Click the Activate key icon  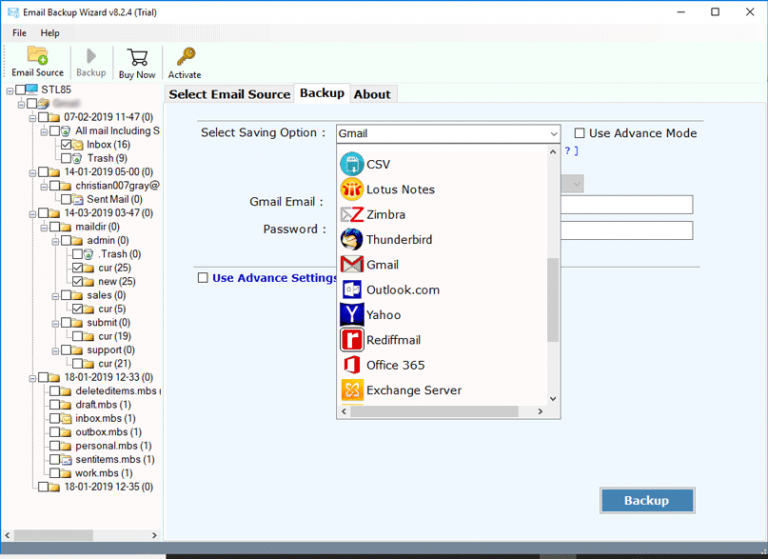pyautogui.click(x=184, y=60)
